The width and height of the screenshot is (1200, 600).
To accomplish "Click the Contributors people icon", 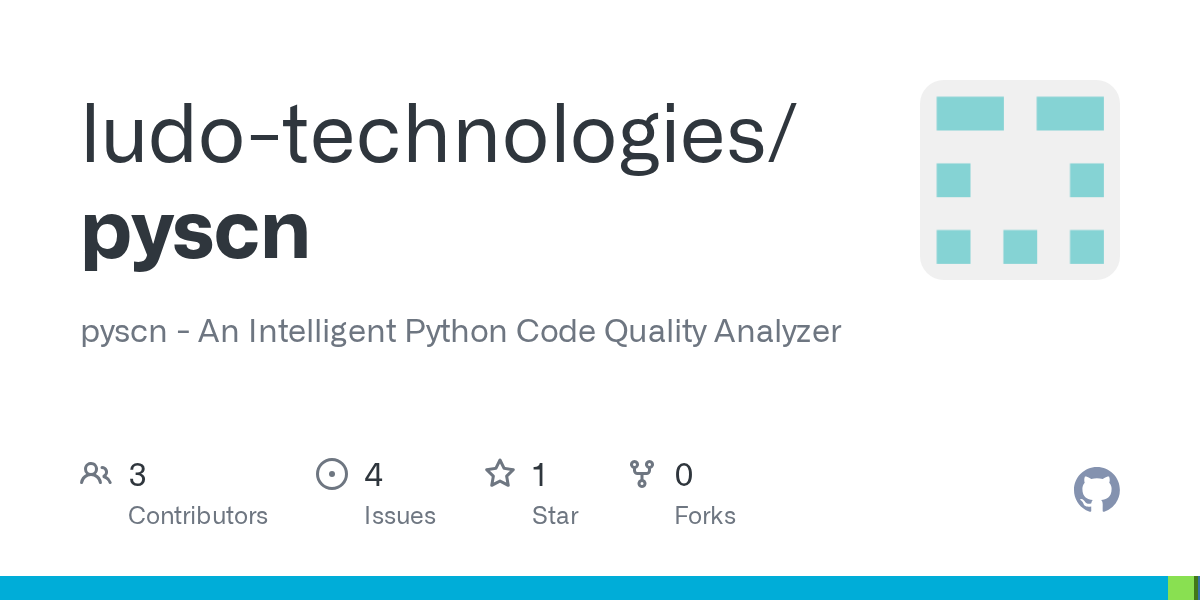I will [96, 474].
